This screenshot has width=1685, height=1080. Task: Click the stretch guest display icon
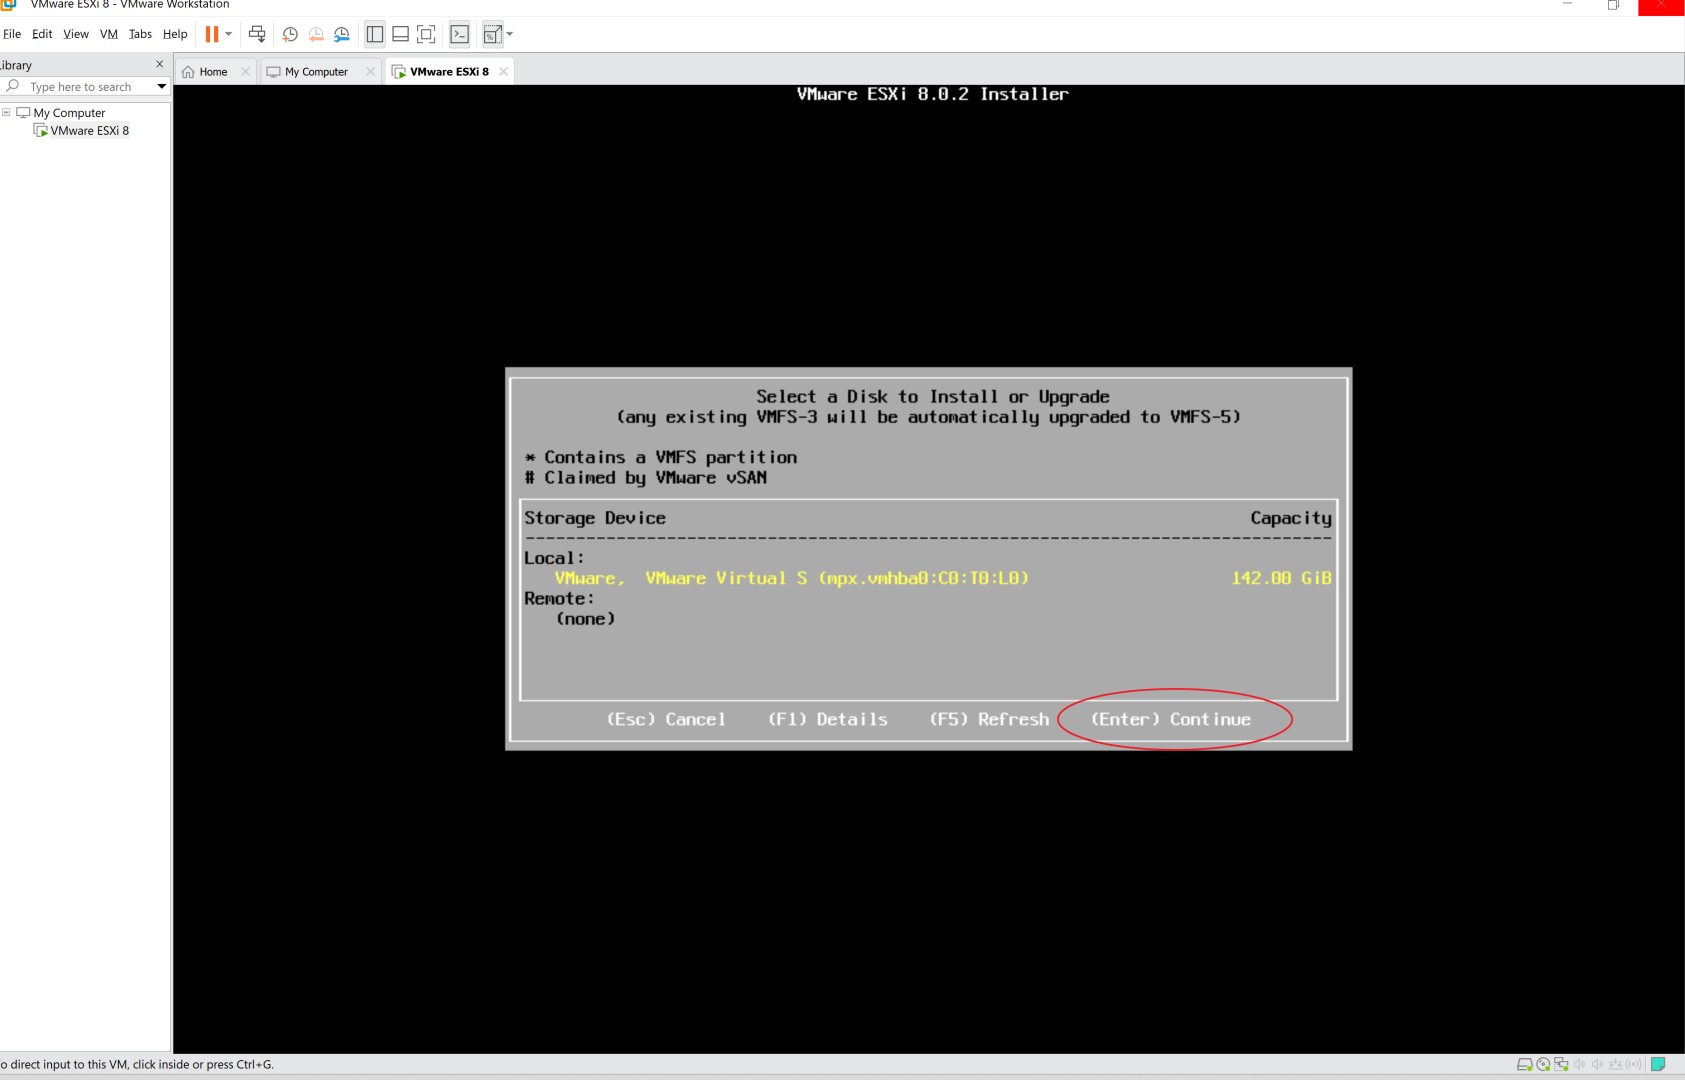point(492,34)
